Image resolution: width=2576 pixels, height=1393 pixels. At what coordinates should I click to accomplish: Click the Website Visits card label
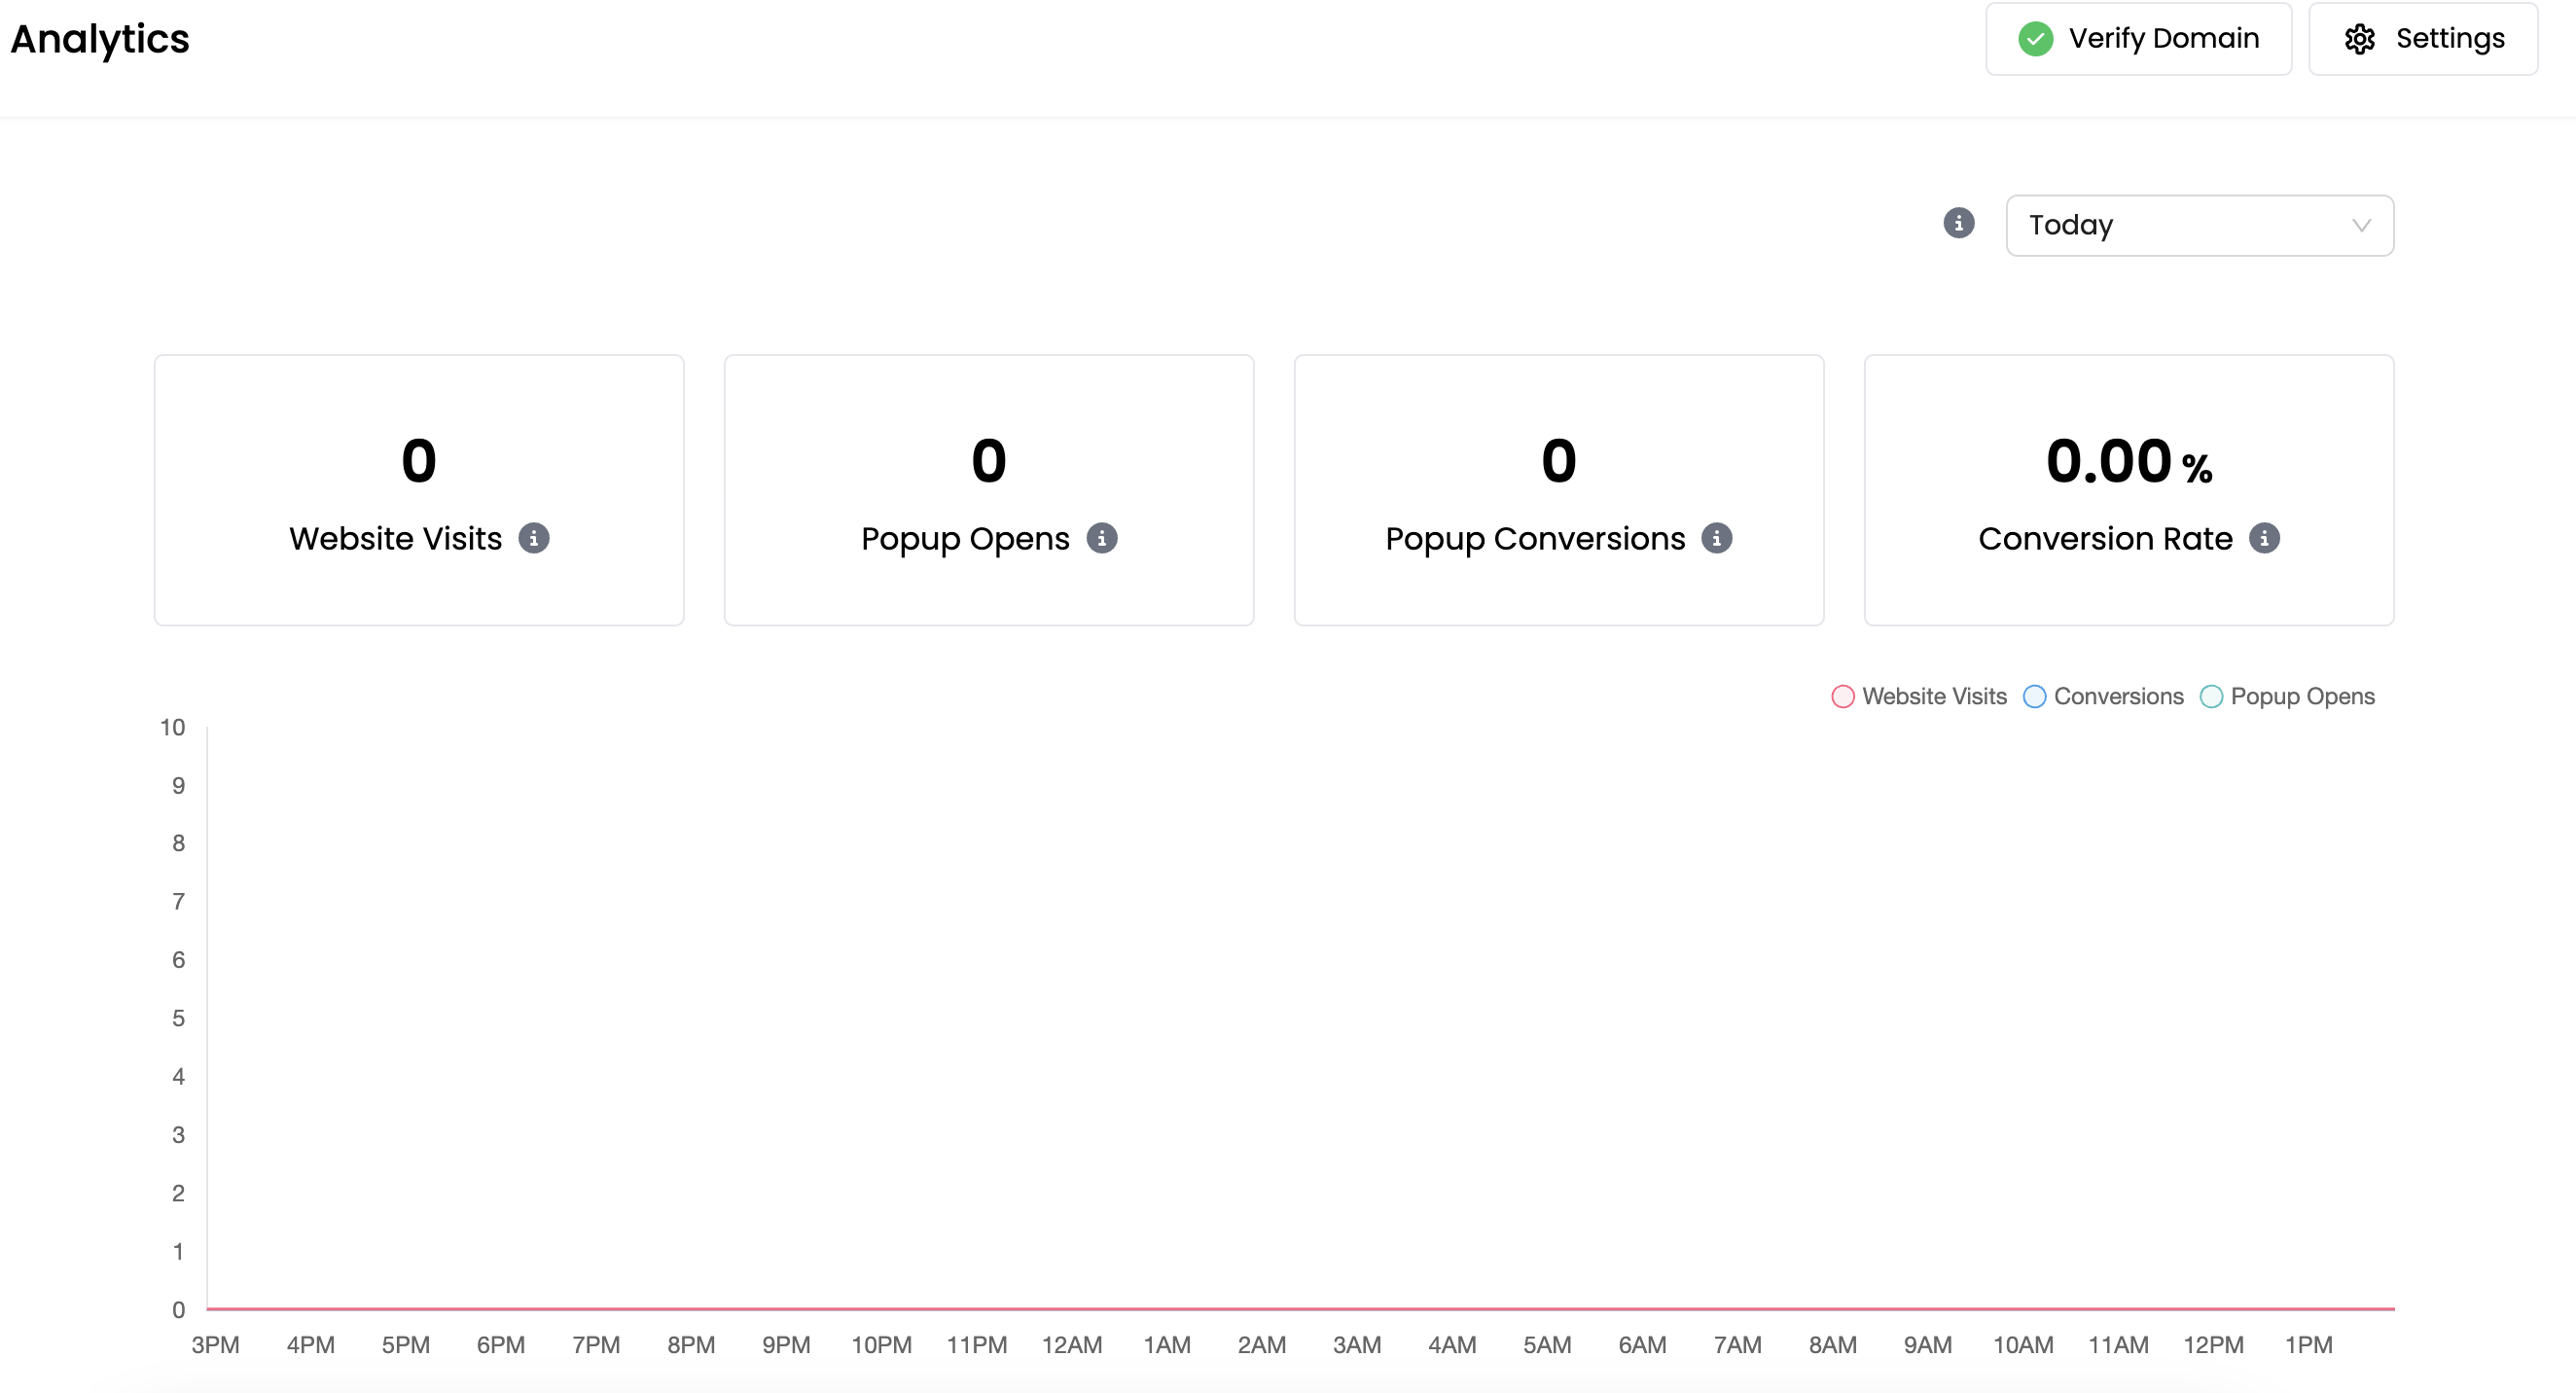[x=395, y=539]
